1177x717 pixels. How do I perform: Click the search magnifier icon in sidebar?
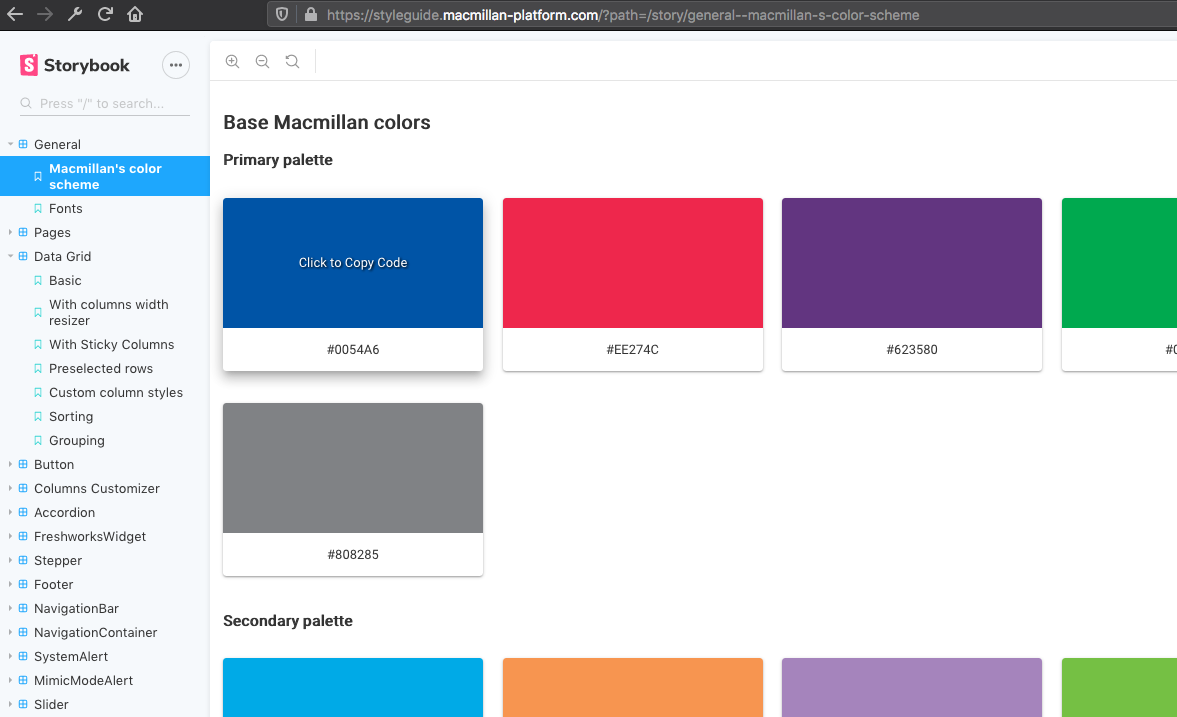[x=26, y=103]
